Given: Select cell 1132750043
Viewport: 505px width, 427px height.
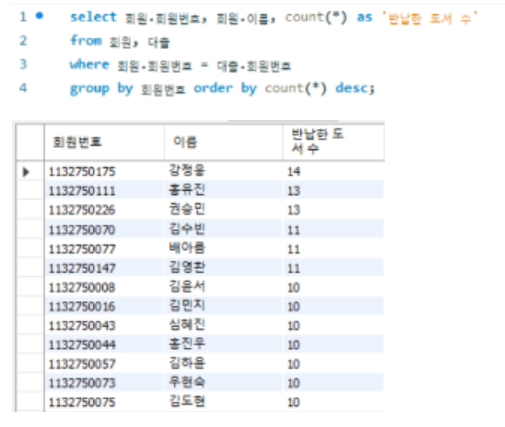Looking at the screenshot, I should point(104,325).
